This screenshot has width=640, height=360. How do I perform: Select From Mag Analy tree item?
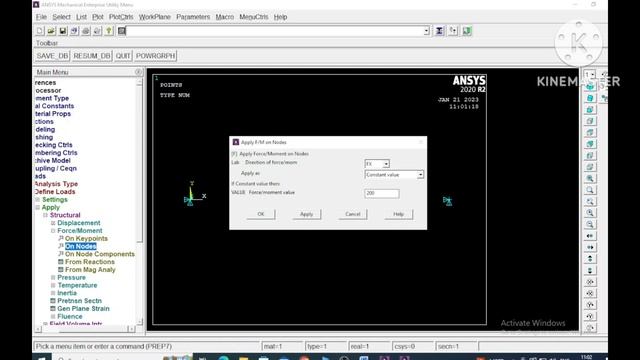click(90, 270)
